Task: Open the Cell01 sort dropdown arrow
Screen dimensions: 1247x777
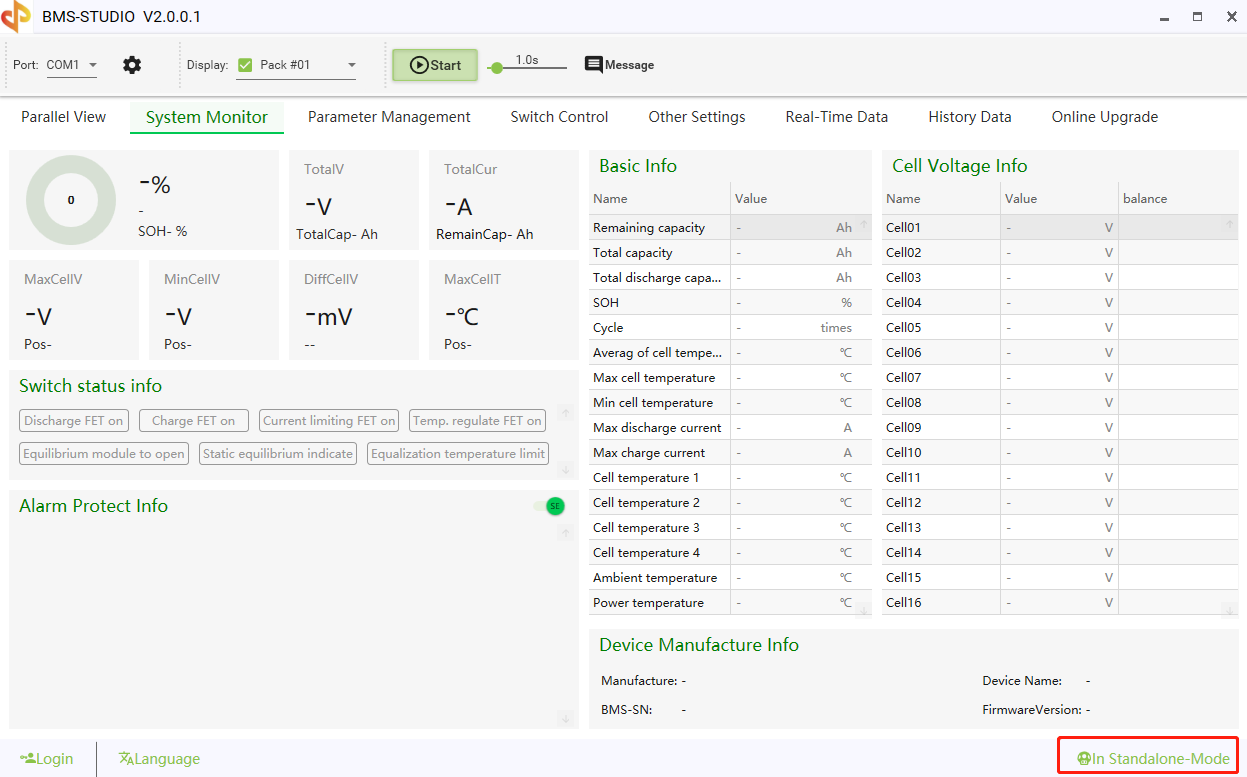Action: (1228, 227)
